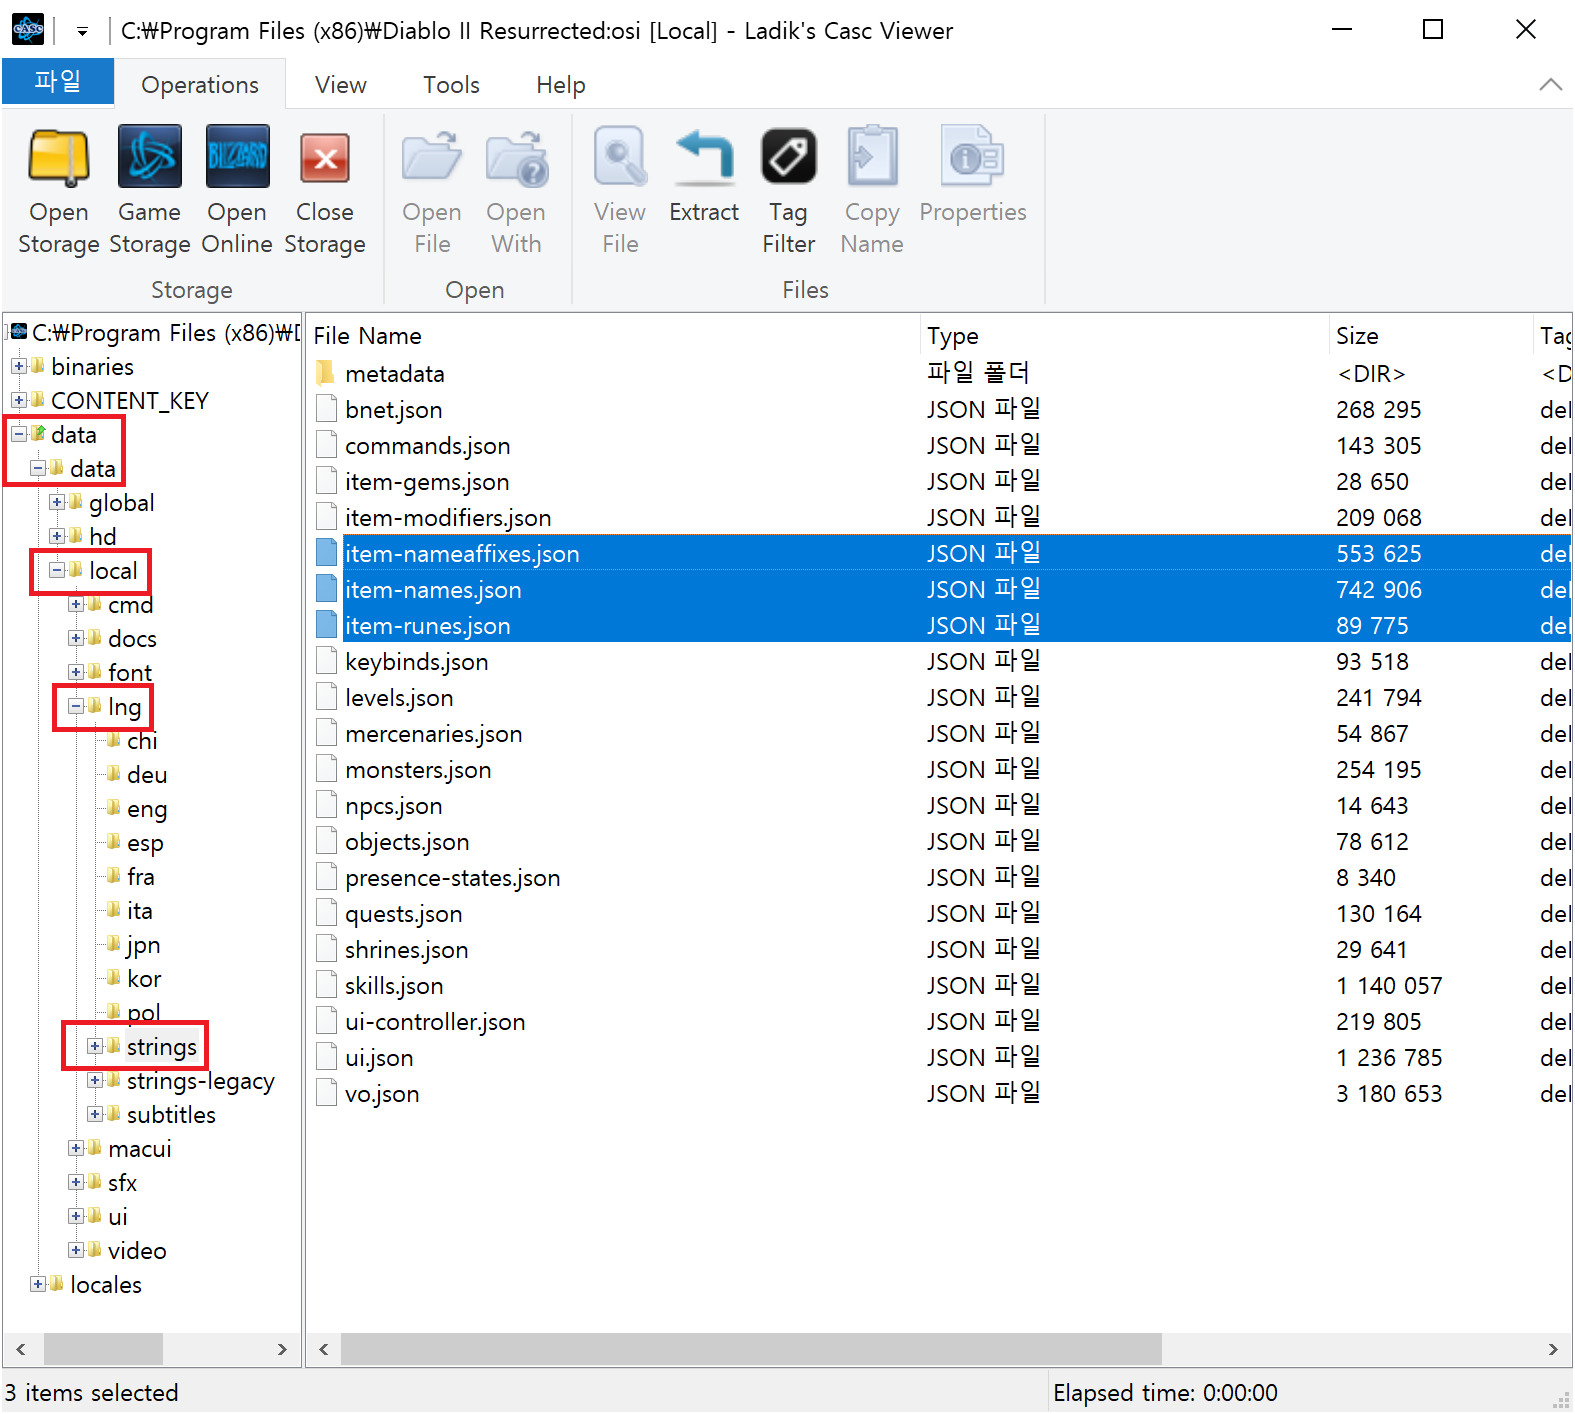1575x1414 pixels.
Task: Sort by the Type column header
Action: click(1124, 336)
